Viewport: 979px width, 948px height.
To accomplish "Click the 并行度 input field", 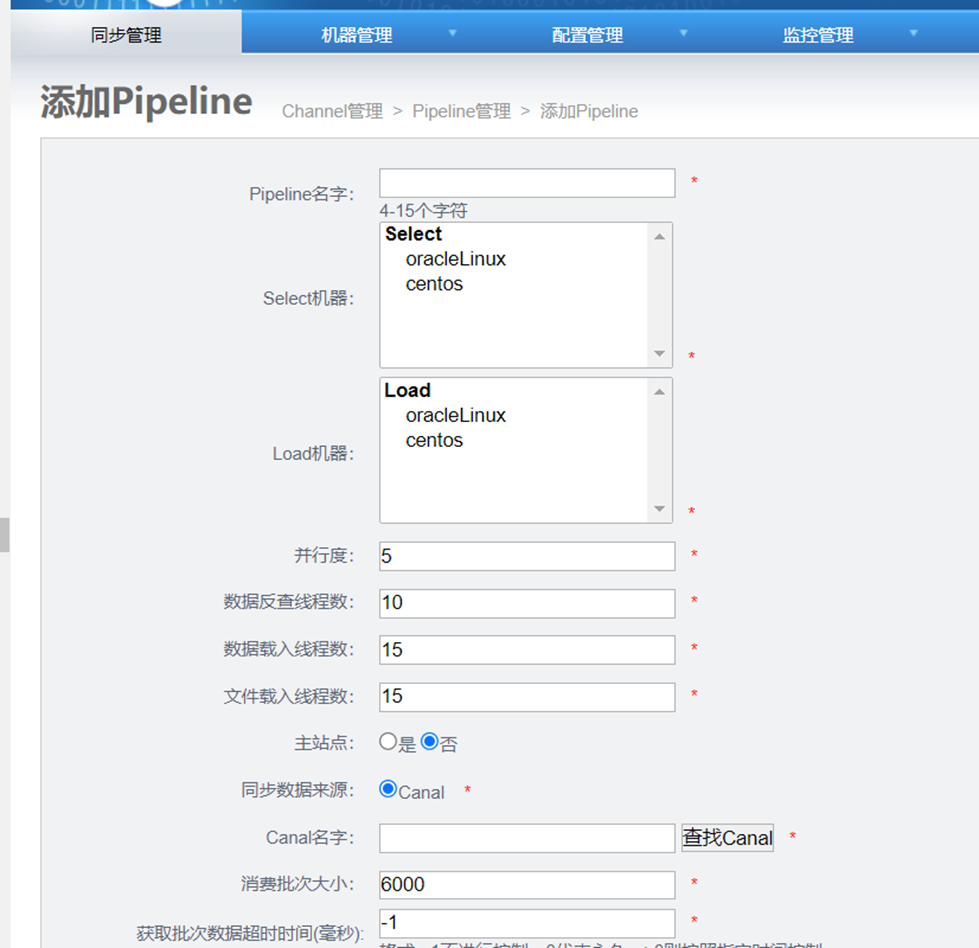I will [x=527, y=556].
